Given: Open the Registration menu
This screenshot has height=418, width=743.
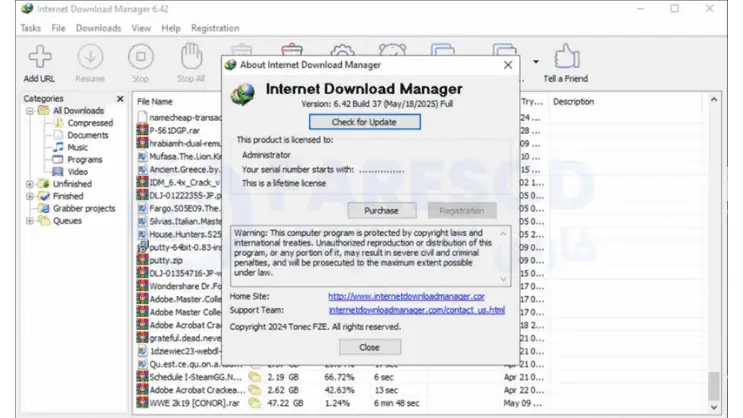Looking at the screenshot, I should tap(215, 28).
